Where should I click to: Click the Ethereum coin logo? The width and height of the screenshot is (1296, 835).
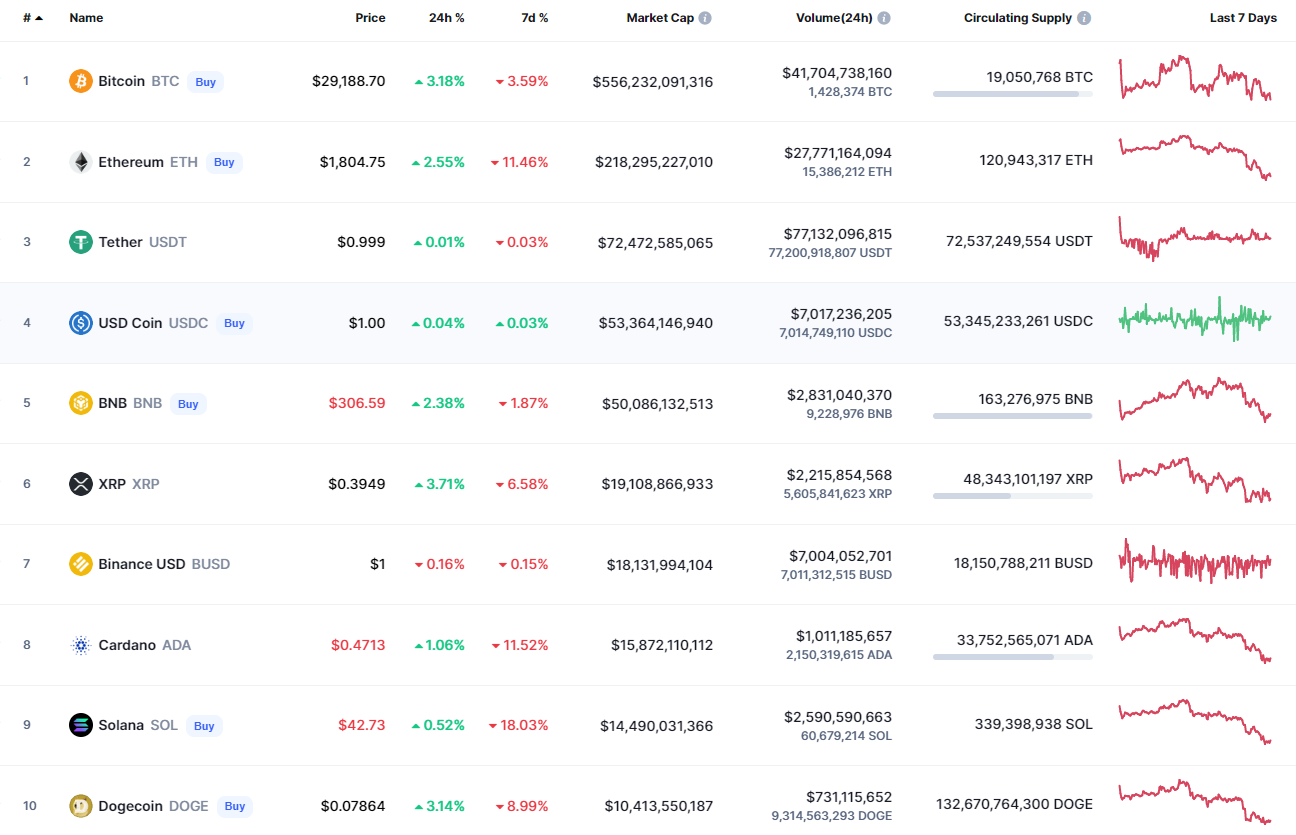tap(81, 162)
